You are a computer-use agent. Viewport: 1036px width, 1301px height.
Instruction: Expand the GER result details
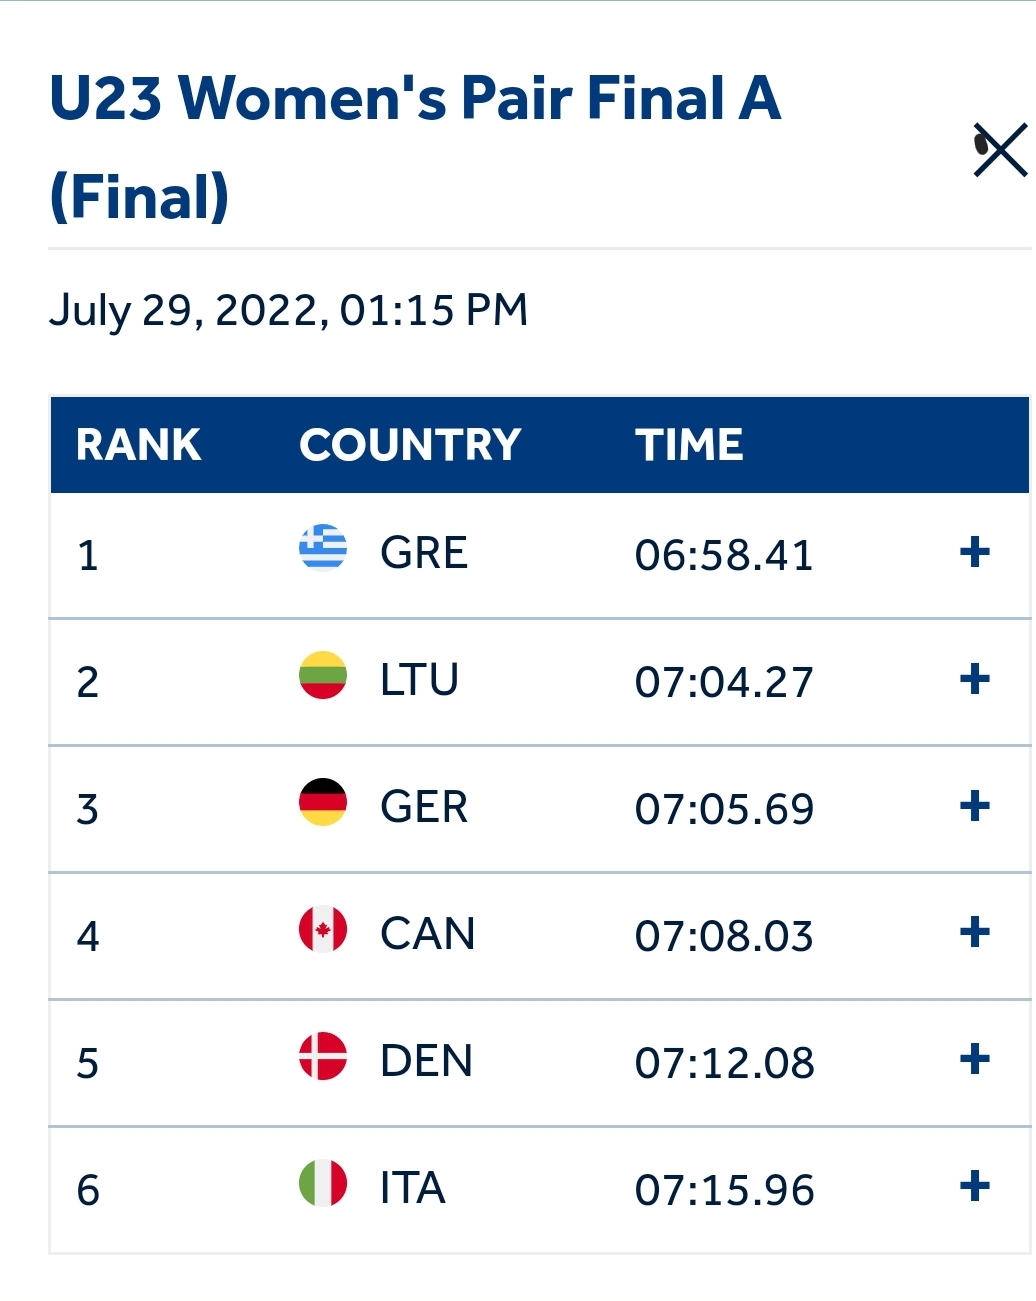[974, 806]
